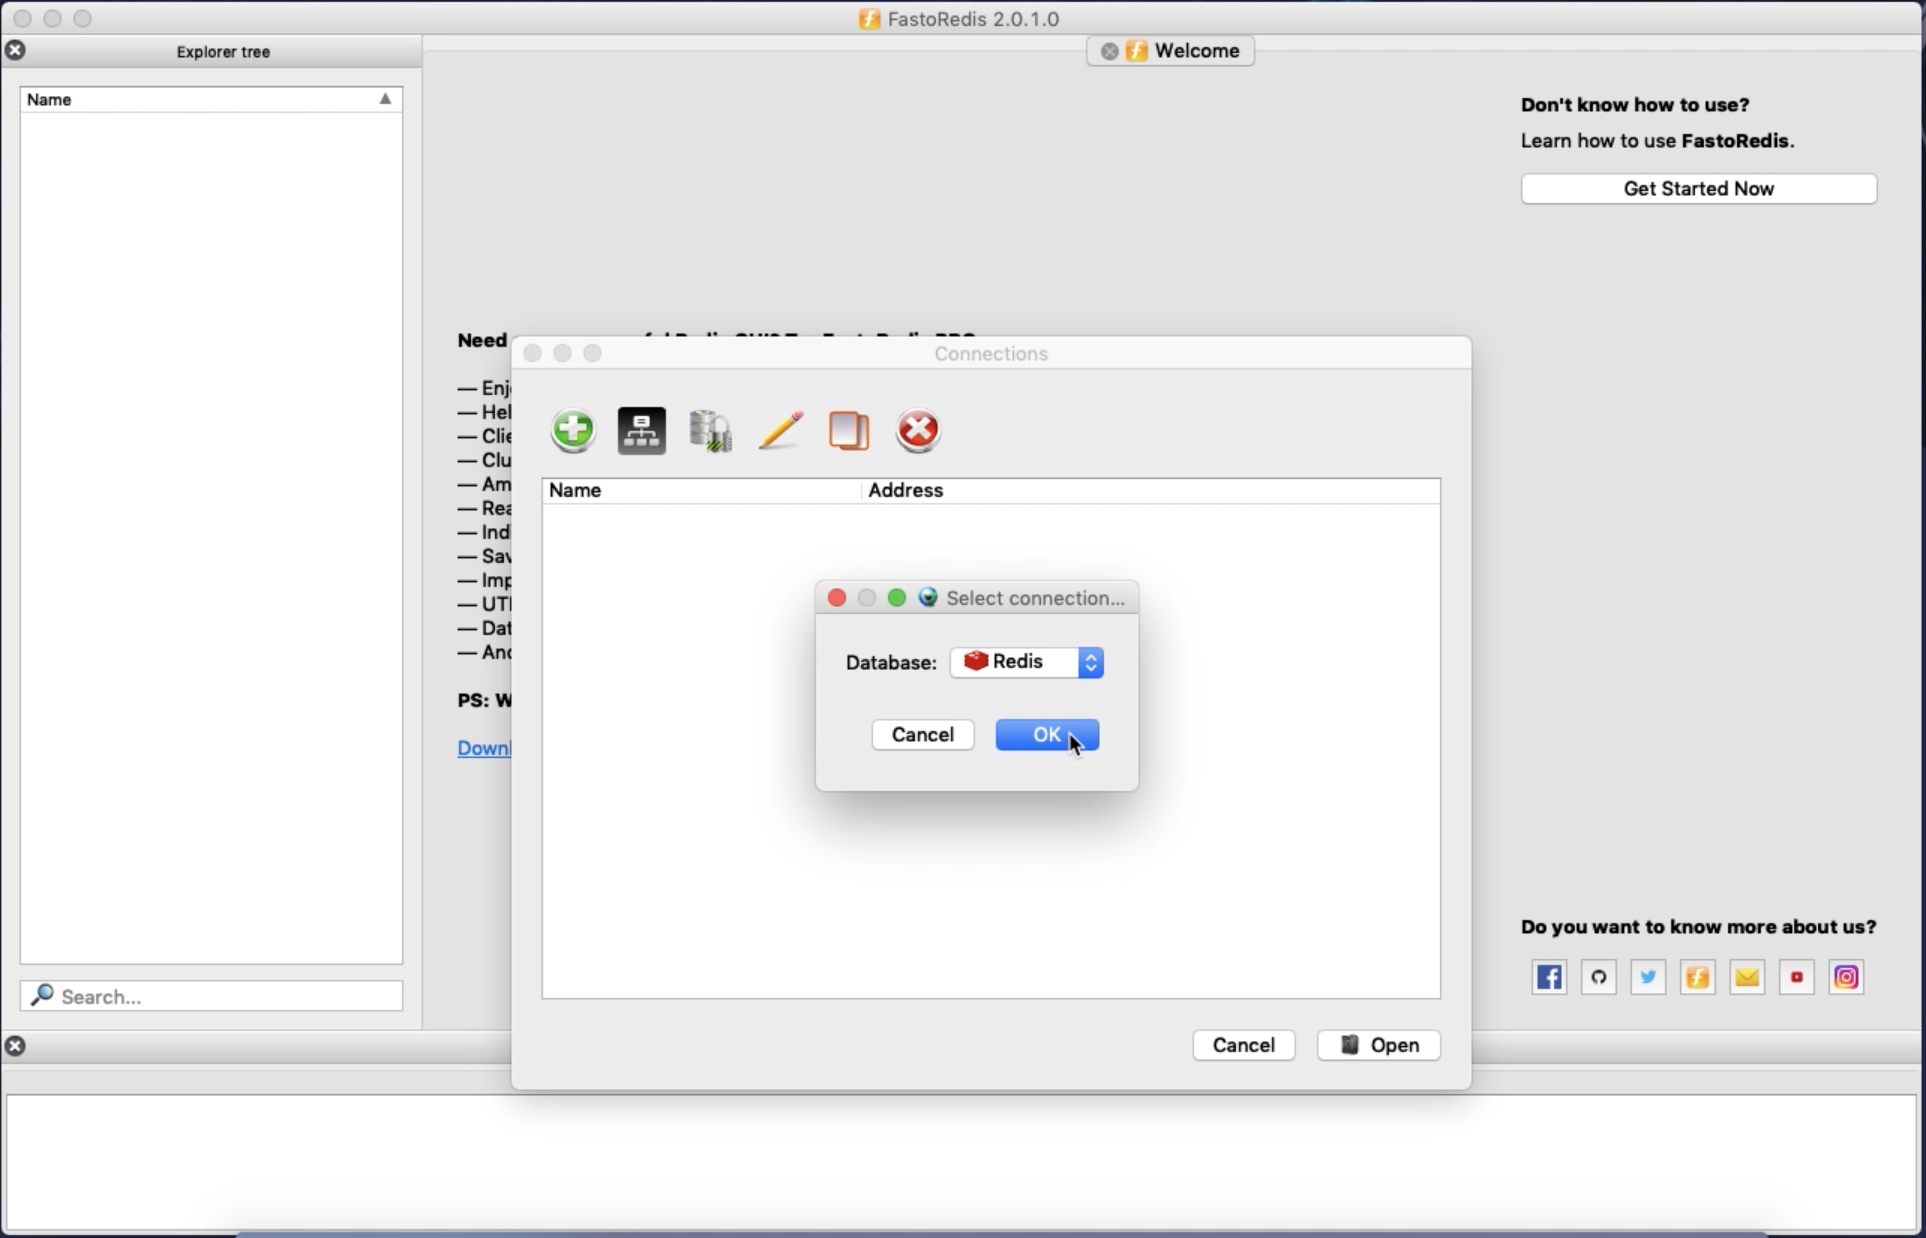Open the email envelope icon
The height and width of the screenshot is (1238, 1926).
point(1747,977)
